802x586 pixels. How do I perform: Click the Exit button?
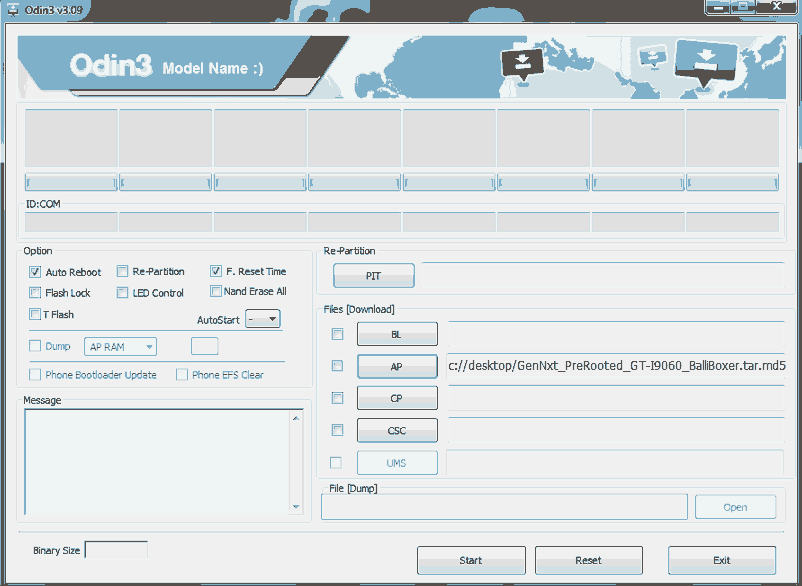pyautogui.click(x=722, y=560)
